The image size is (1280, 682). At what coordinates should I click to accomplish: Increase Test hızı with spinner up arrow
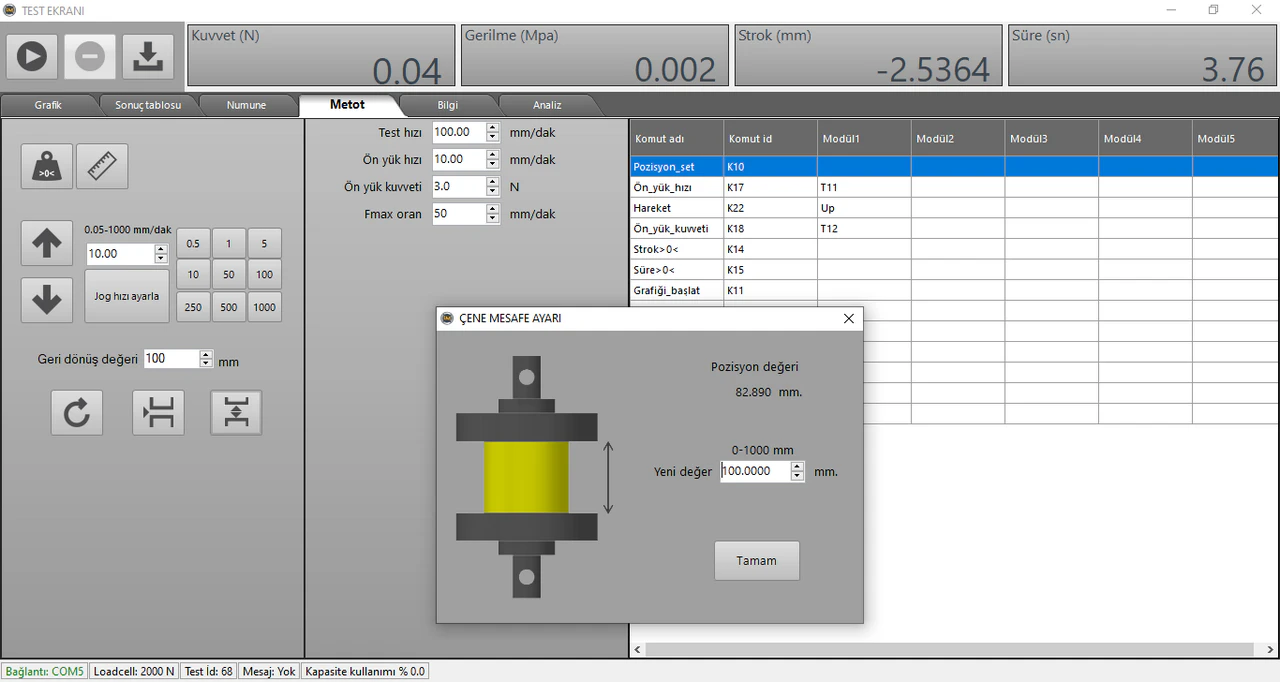pos(492,127)
